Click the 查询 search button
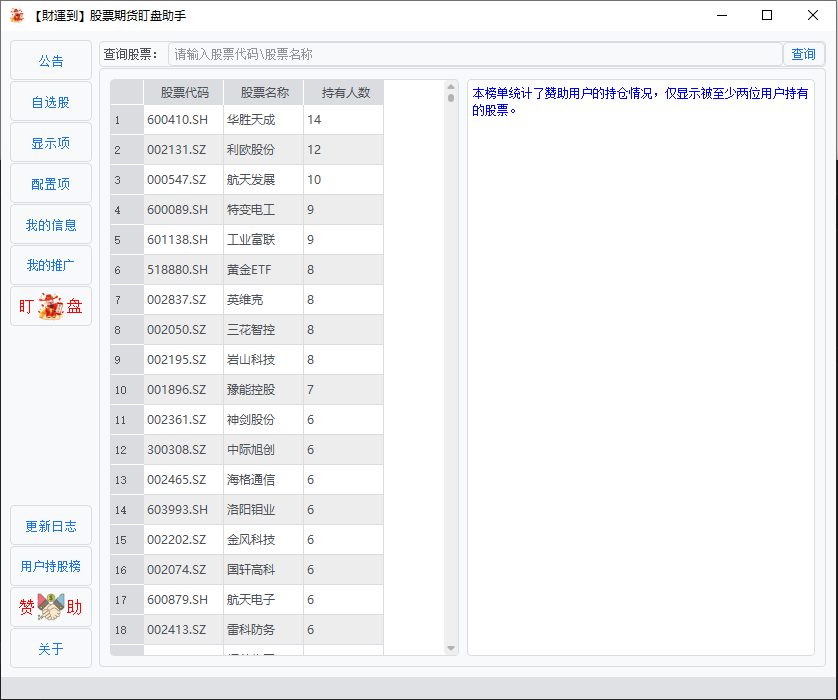 coord(804,54)
